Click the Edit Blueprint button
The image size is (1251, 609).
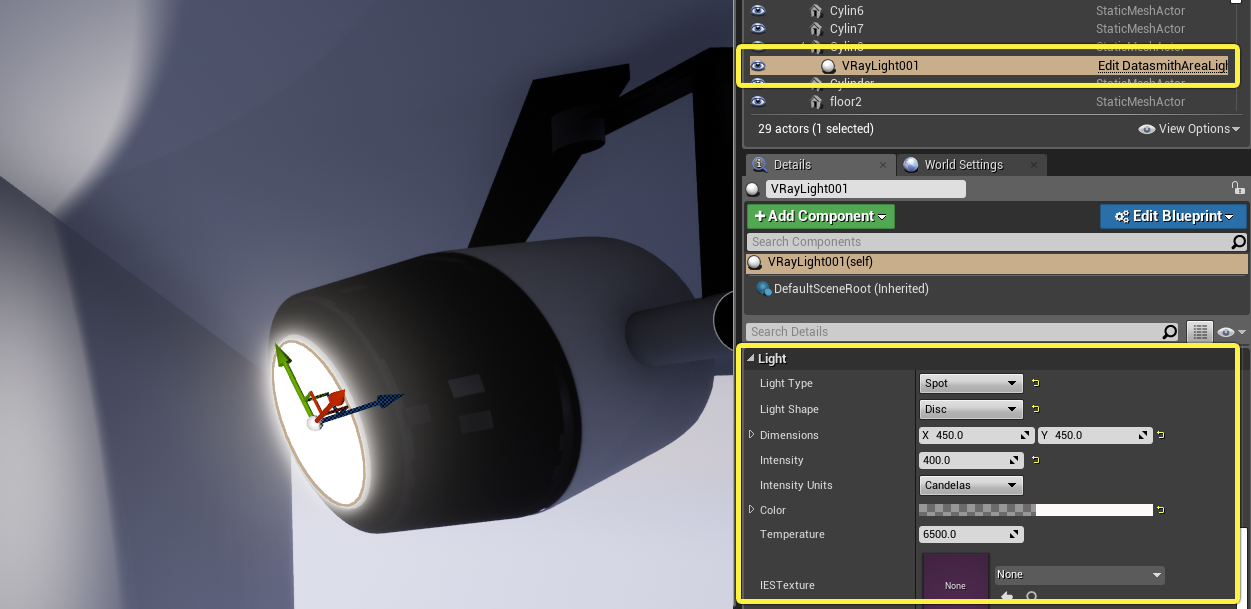click(1174, 216)
